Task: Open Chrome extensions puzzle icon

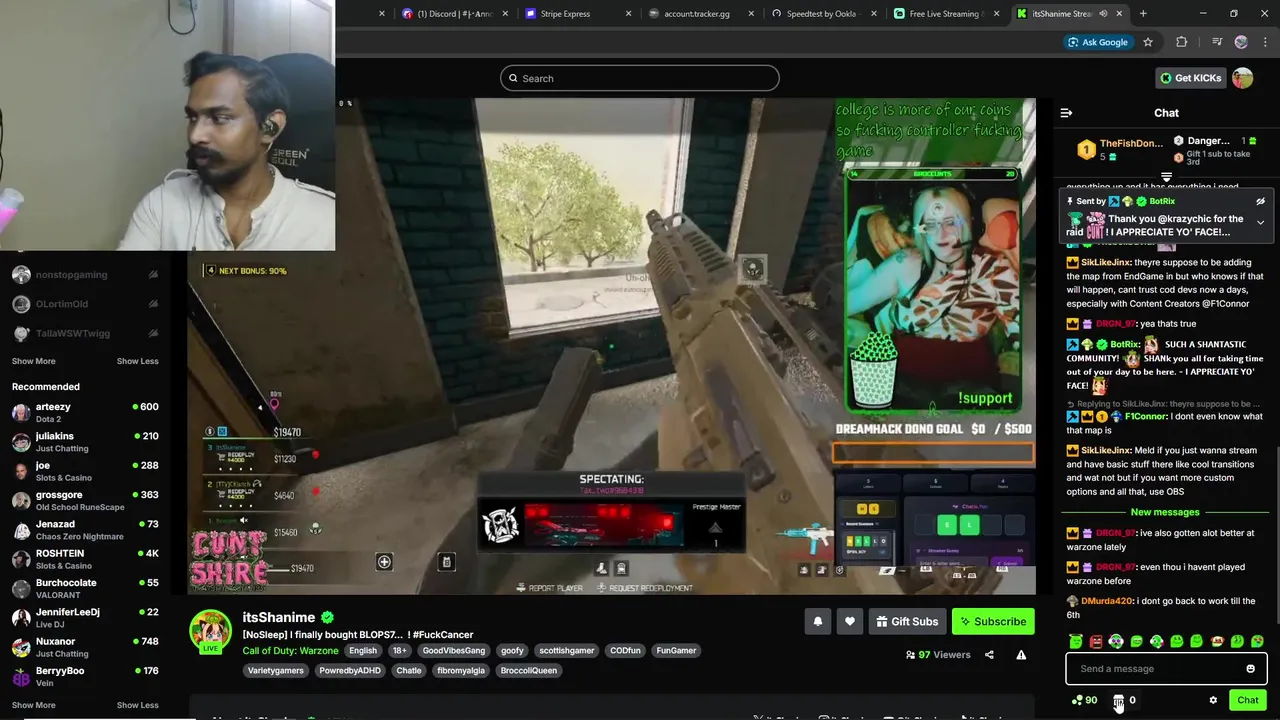Action: (x=1182, y=42)
